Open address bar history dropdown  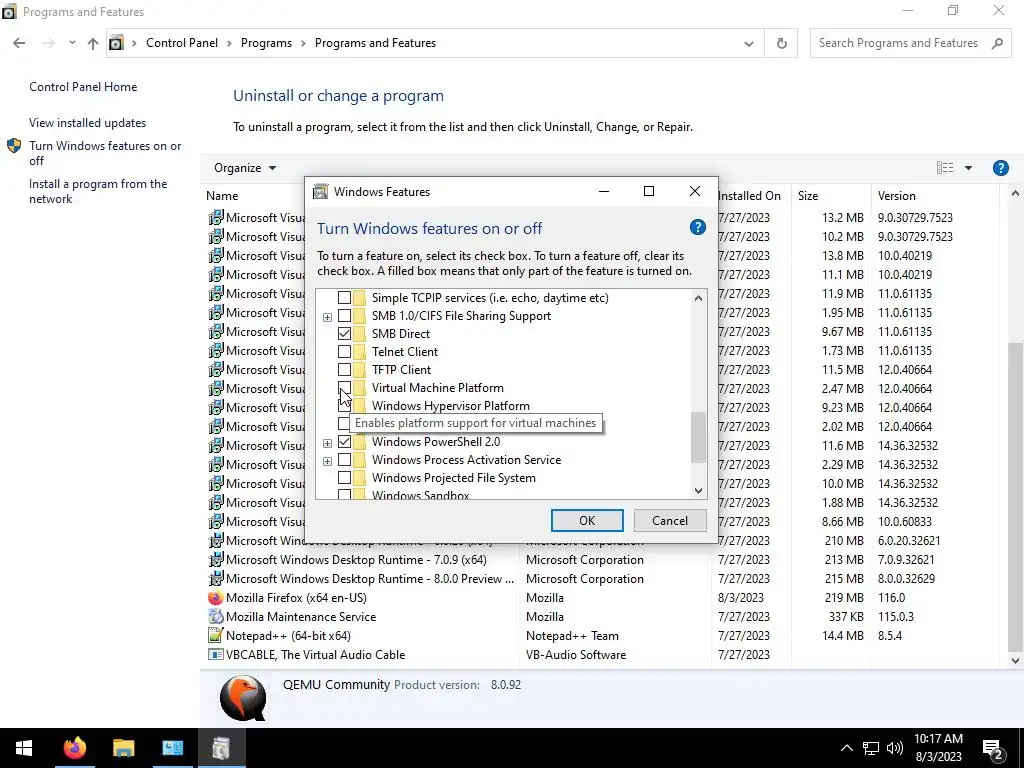[748, 44]
